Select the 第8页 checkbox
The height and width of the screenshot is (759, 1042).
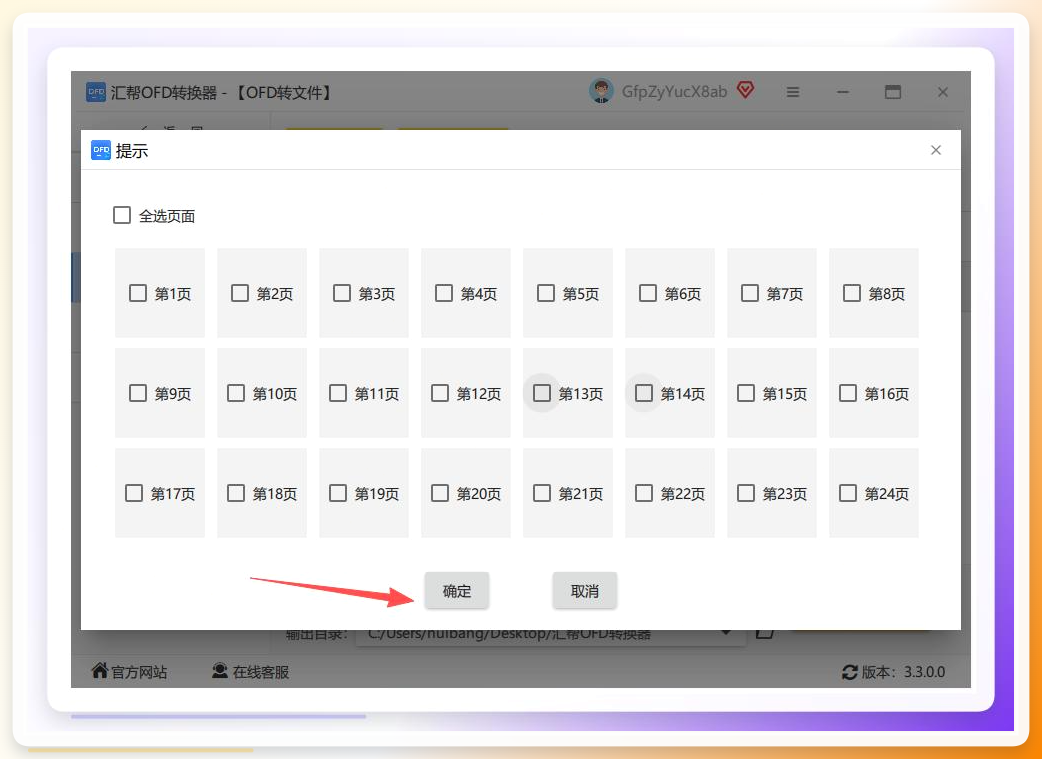tap(852, 293)
